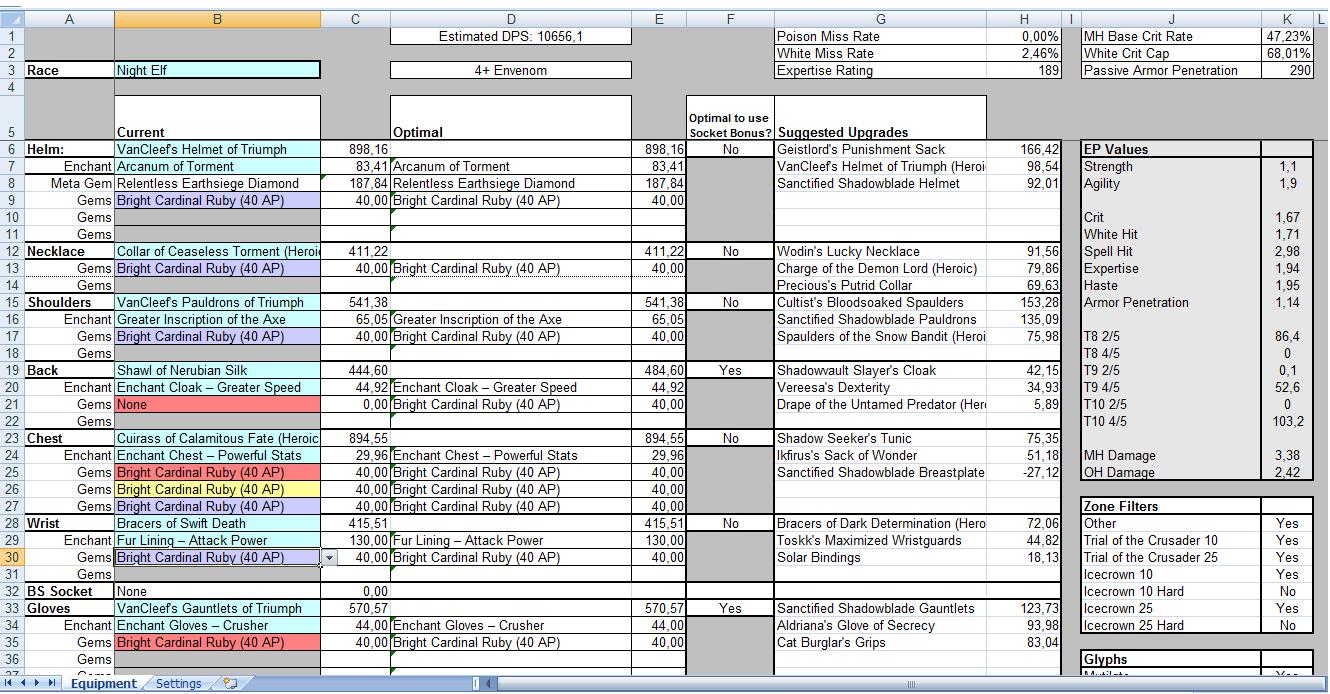The width and height of the screenshot is (1330, 694).
Task: Toggle Other zone filter value
Action: click(x=1288, y=523)
